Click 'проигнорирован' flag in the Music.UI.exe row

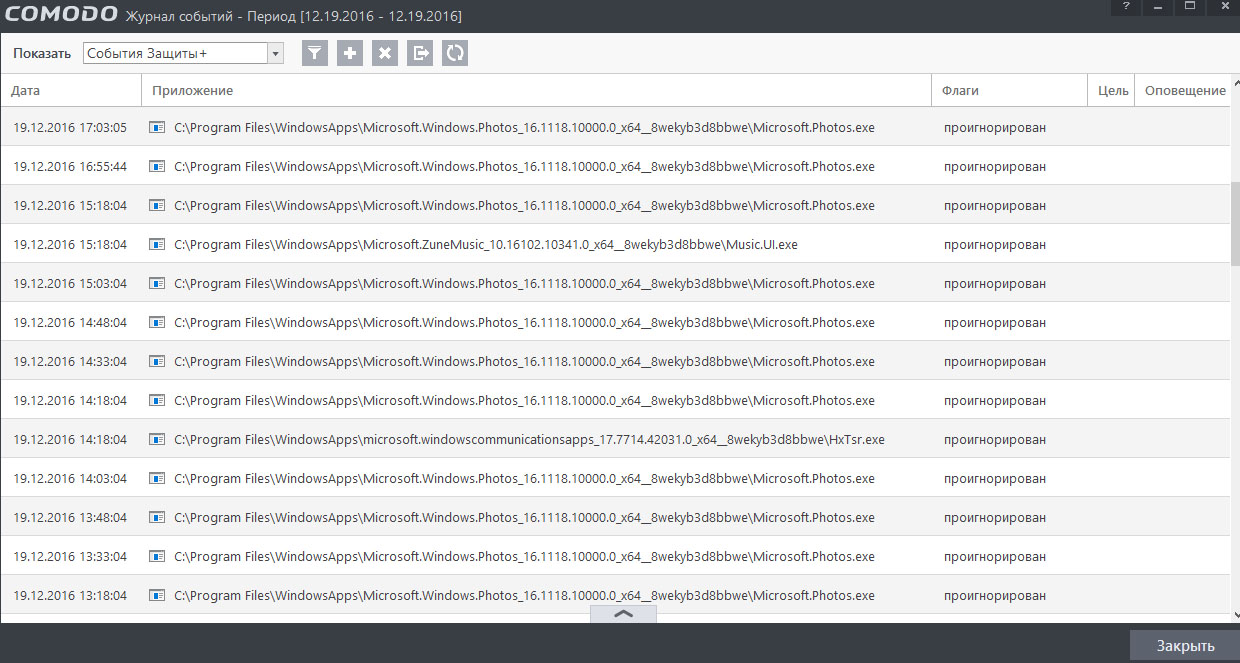click(995, 244)
